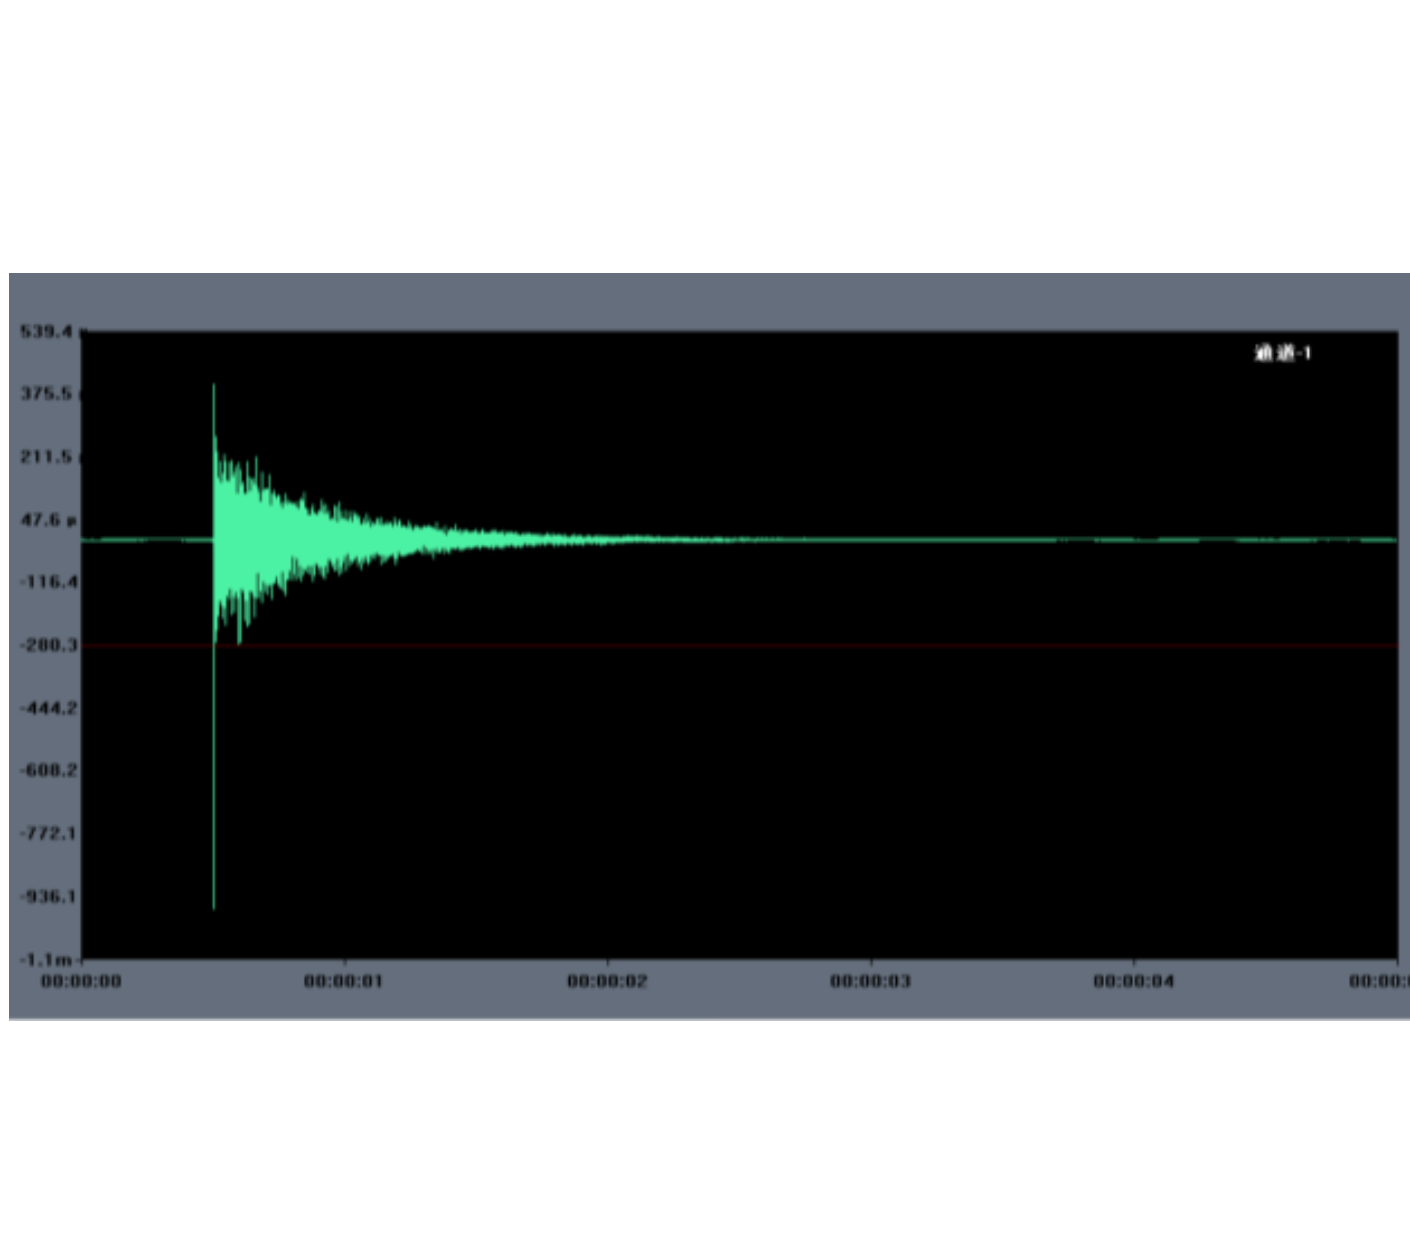Image resolution: width=1410 pixels, height=1260 pixels.
Task: Select the 00:00:03 time axis marker
Action: (x=870, y=981)
